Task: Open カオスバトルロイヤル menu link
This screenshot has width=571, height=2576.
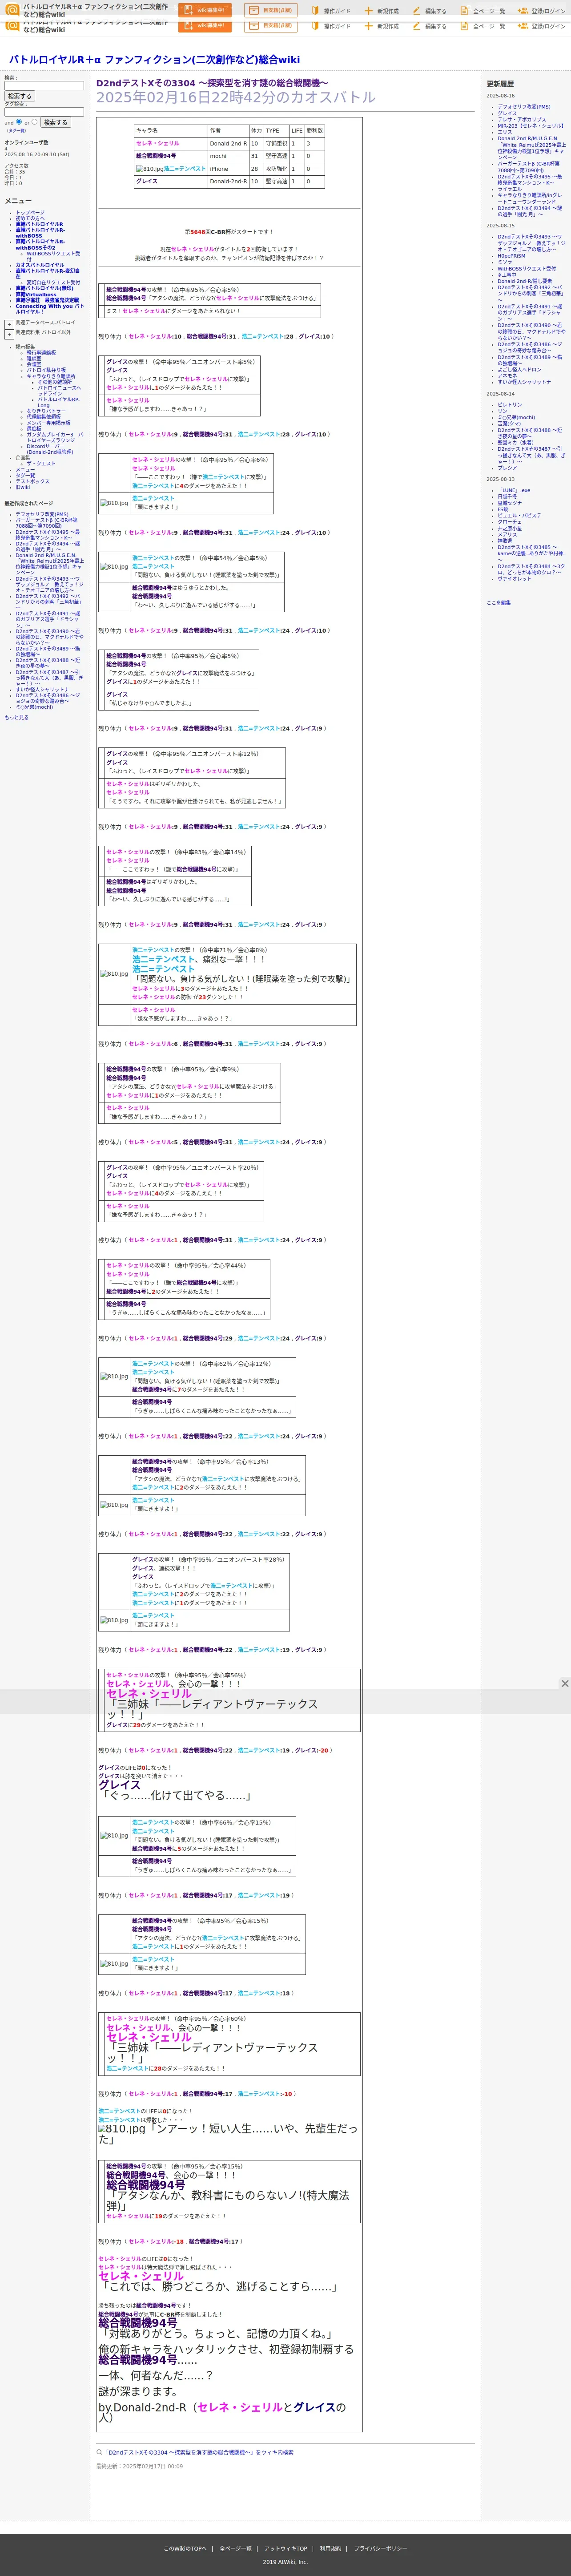Action: [x=39, y=265]
